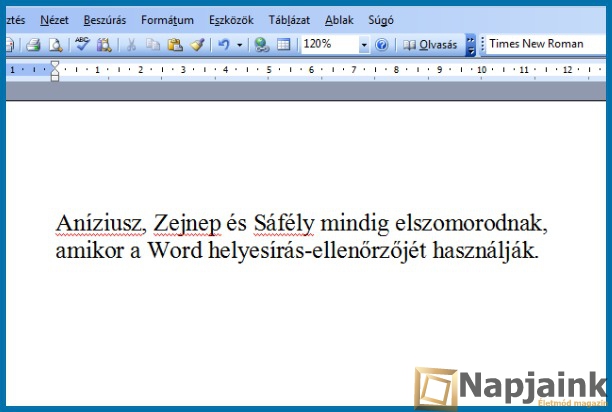This screenshot has width=612, height=412.
Task: Run the ABC spelling and grammar check
Action: tap(82, 44)
